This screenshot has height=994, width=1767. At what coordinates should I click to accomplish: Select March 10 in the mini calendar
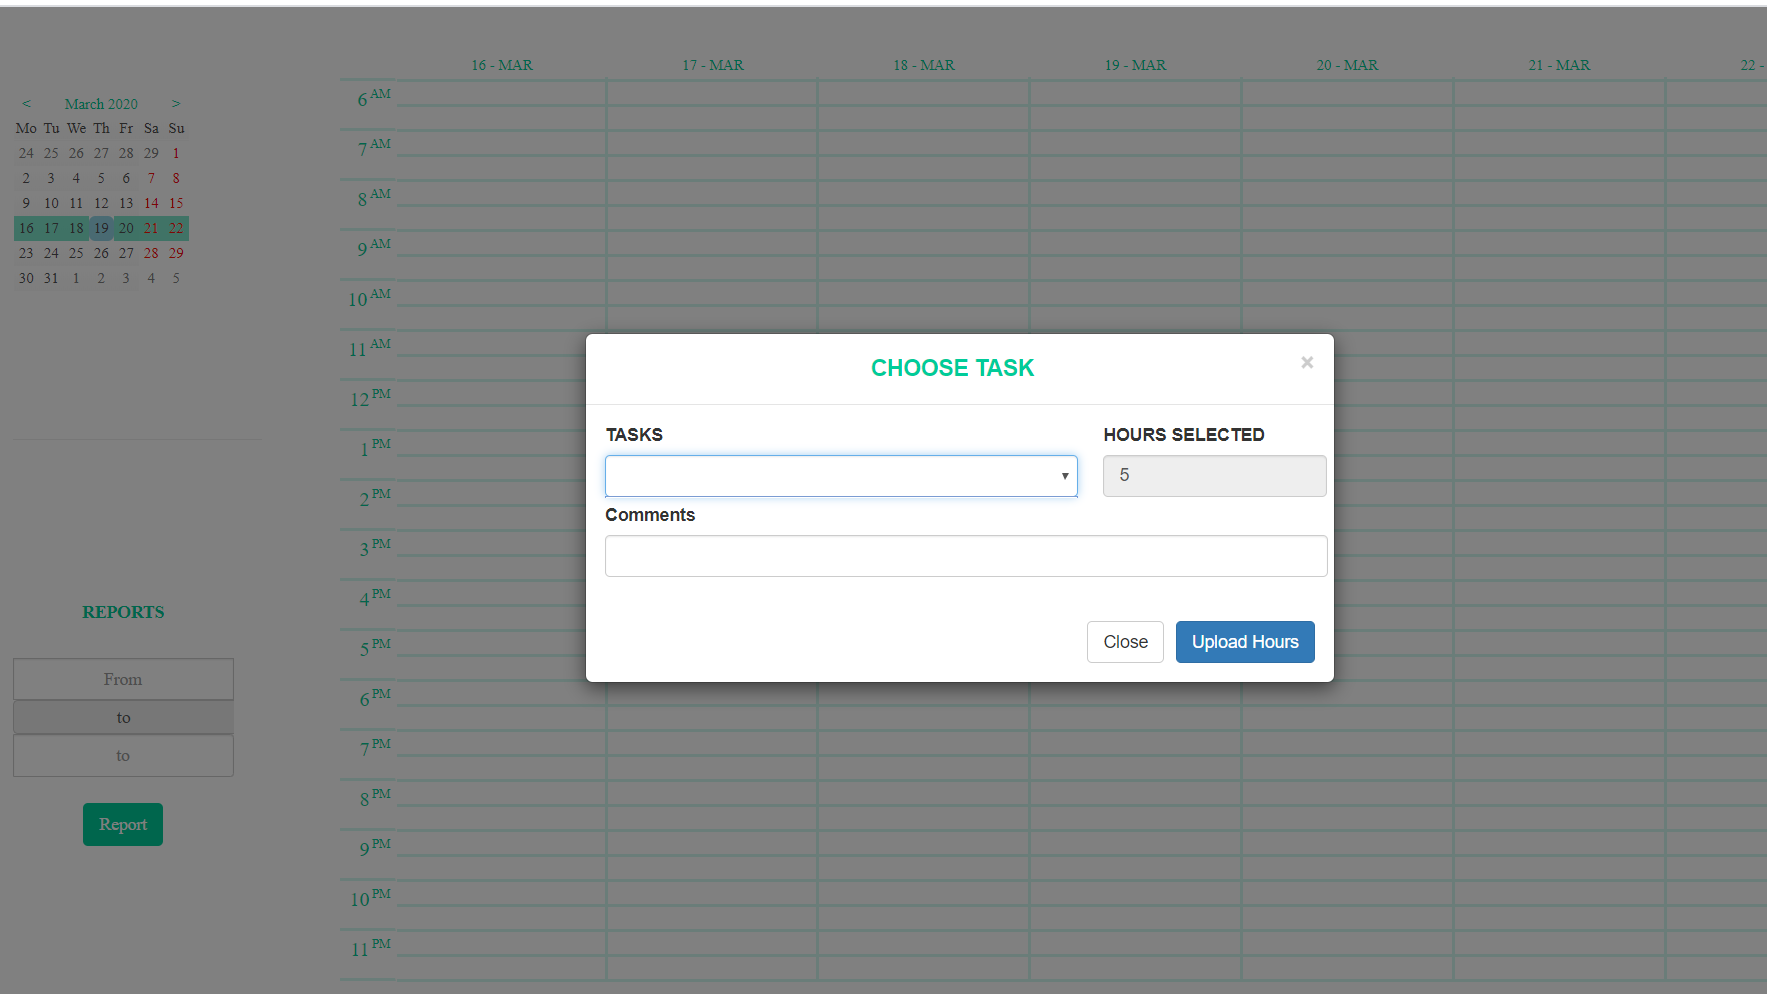pyautogui.click(x=51, y=203)
